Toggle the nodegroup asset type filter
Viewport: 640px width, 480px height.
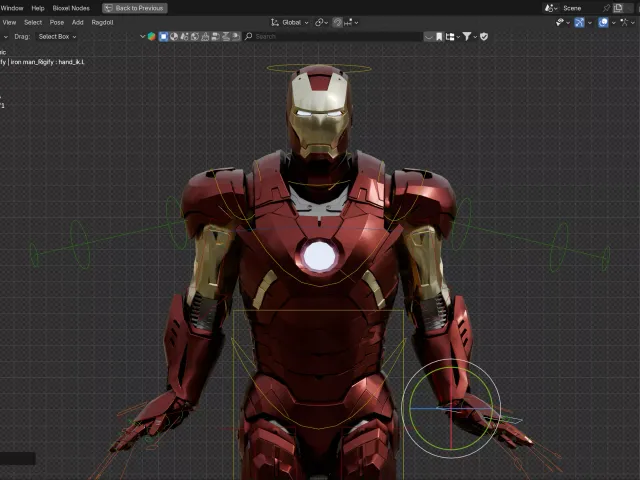(215, 36)
